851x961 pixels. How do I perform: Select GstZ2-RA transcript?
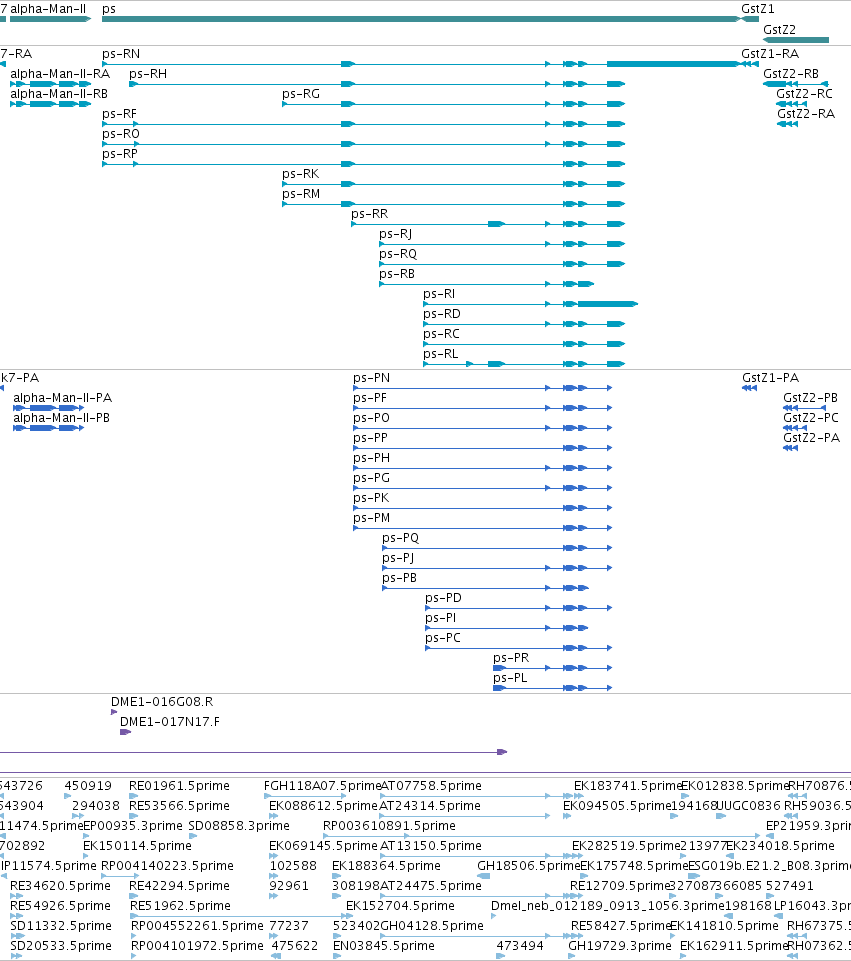pyautogui.click(x=787, y=124)
